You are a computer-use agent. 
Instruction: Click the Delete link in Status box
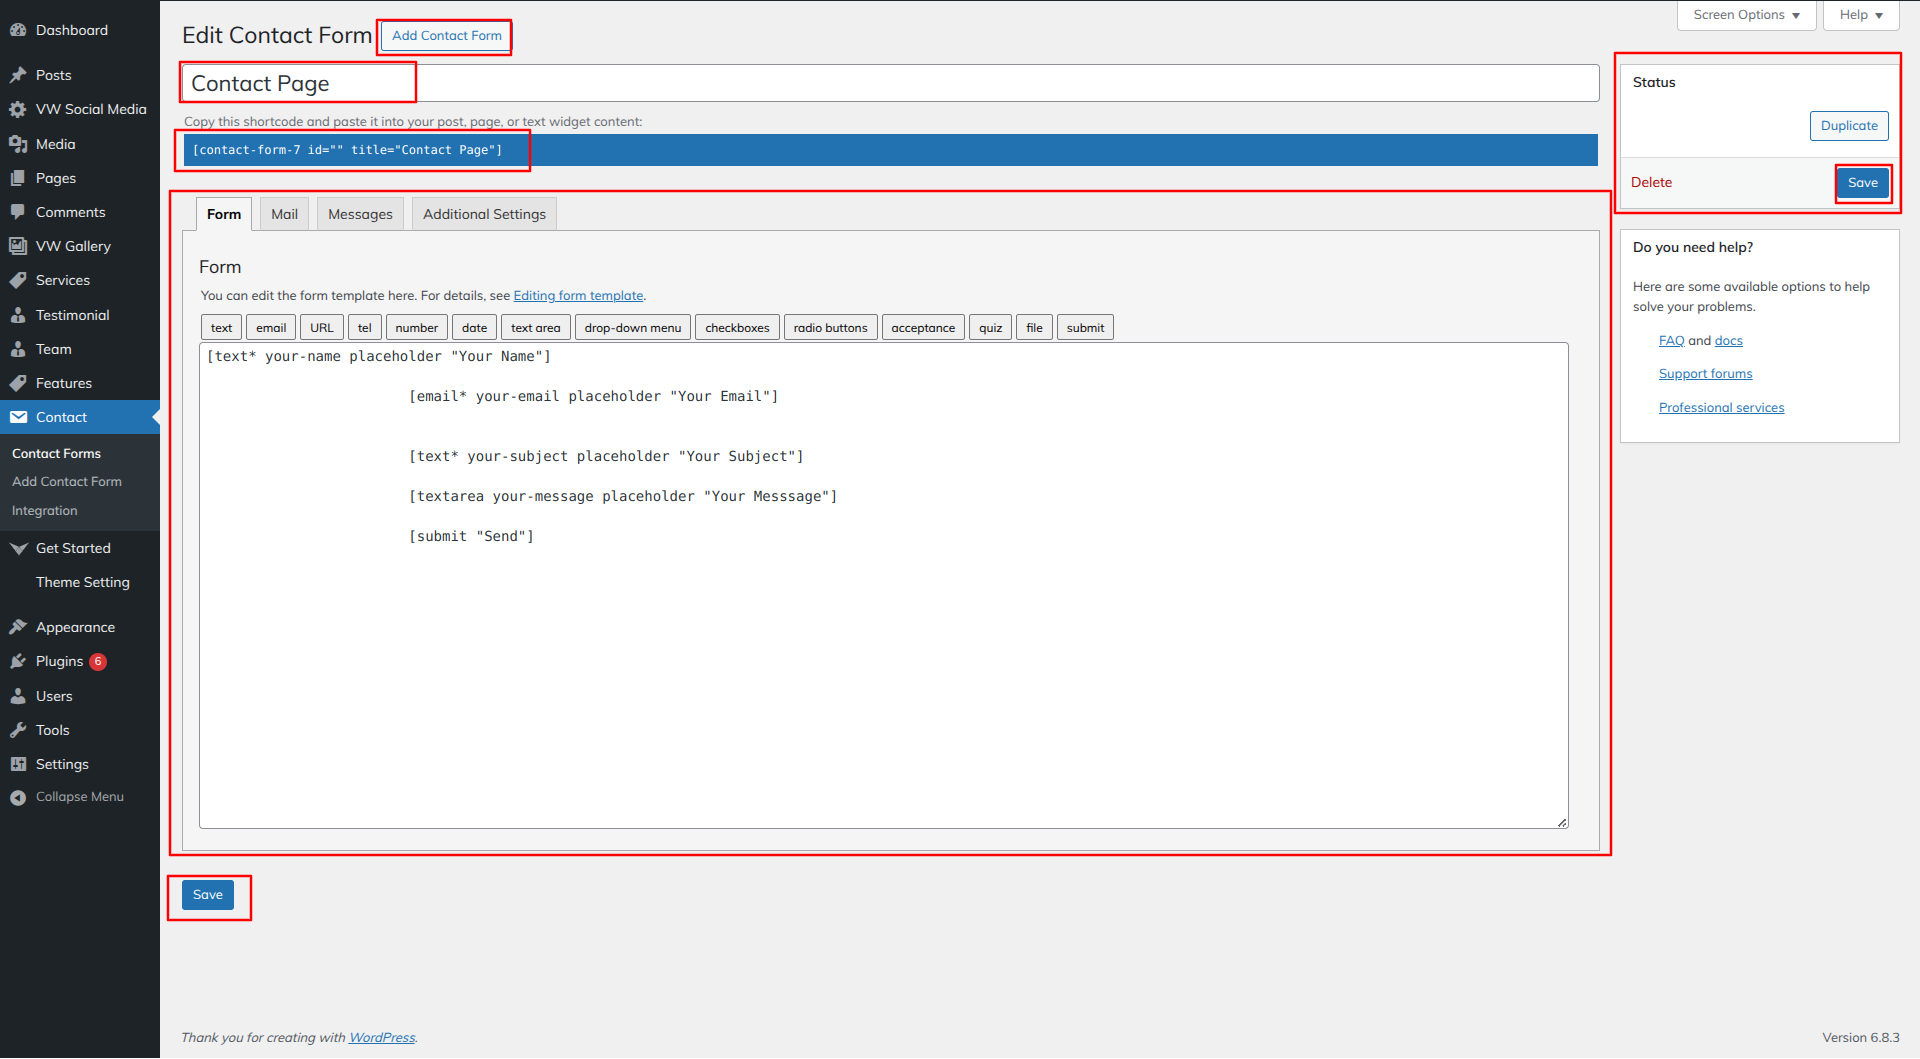tap(1651, 182)
